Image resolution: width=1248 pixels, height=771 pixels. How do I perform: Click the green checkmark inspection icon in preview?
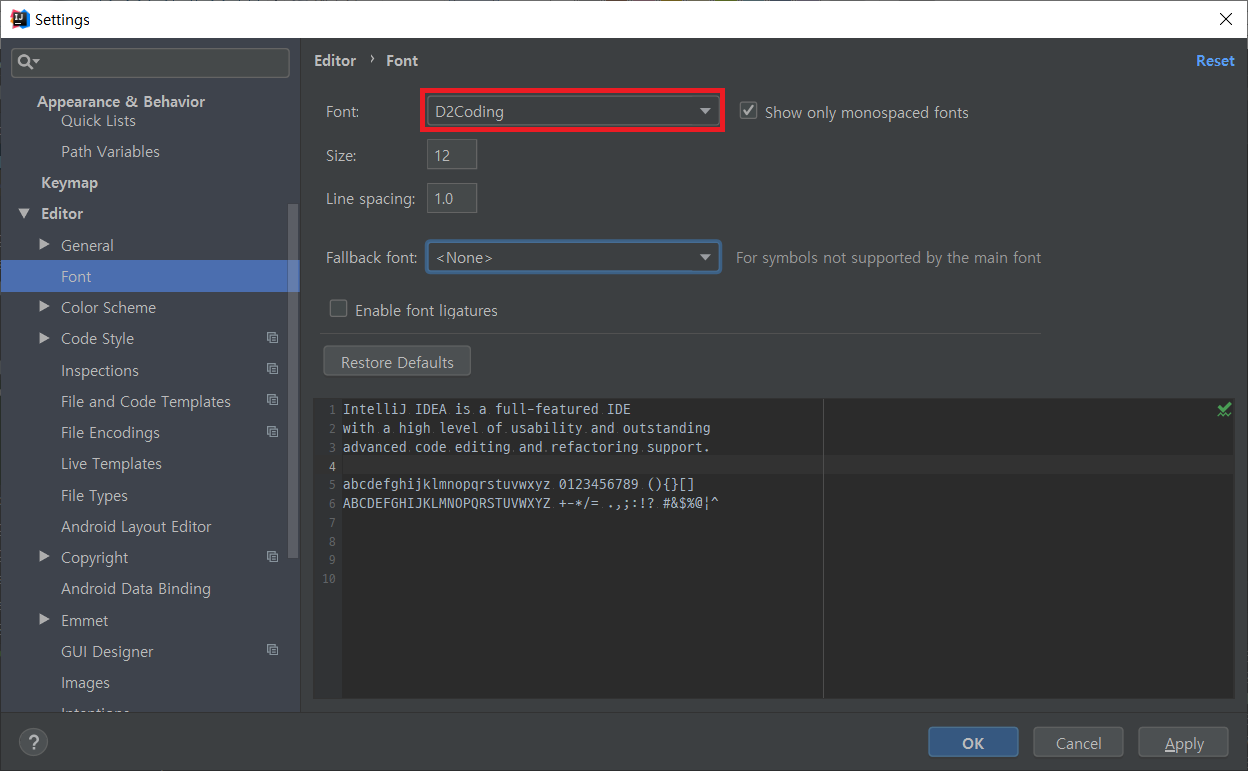point(1223,409)
